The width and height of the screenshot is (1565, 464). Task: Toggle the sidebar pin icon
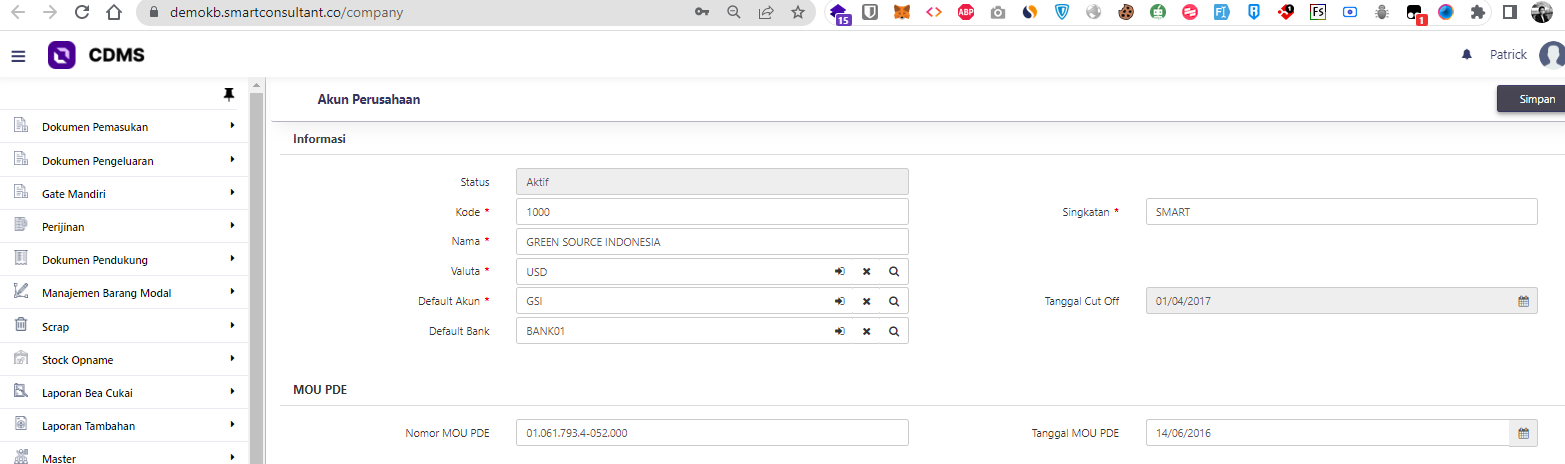coord(229,94)
